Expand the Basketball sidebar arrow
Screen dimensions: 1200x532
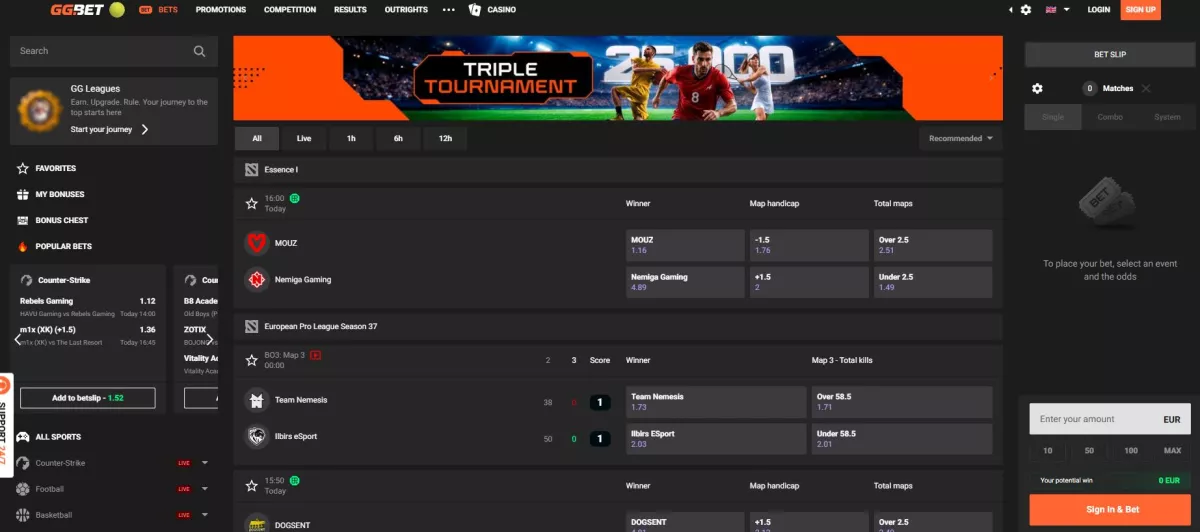coord(205,515)
